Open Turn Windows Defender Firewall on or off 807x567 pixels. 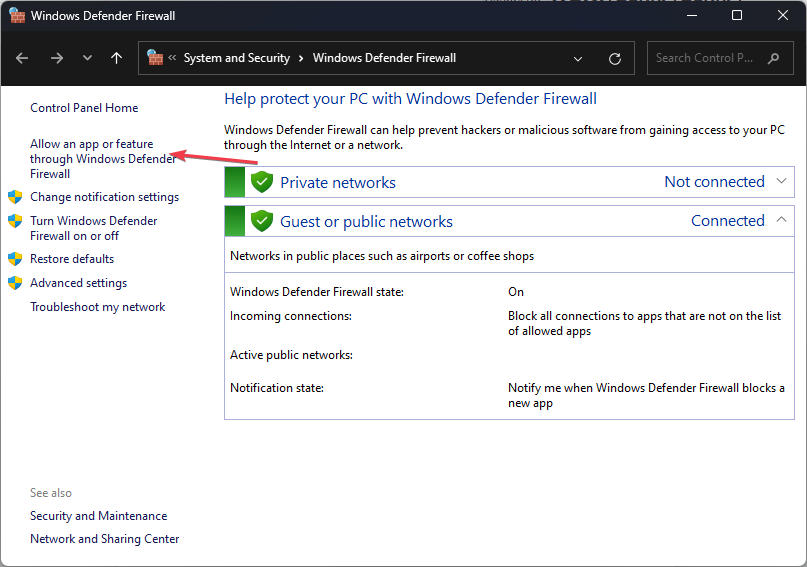[94, 228]
